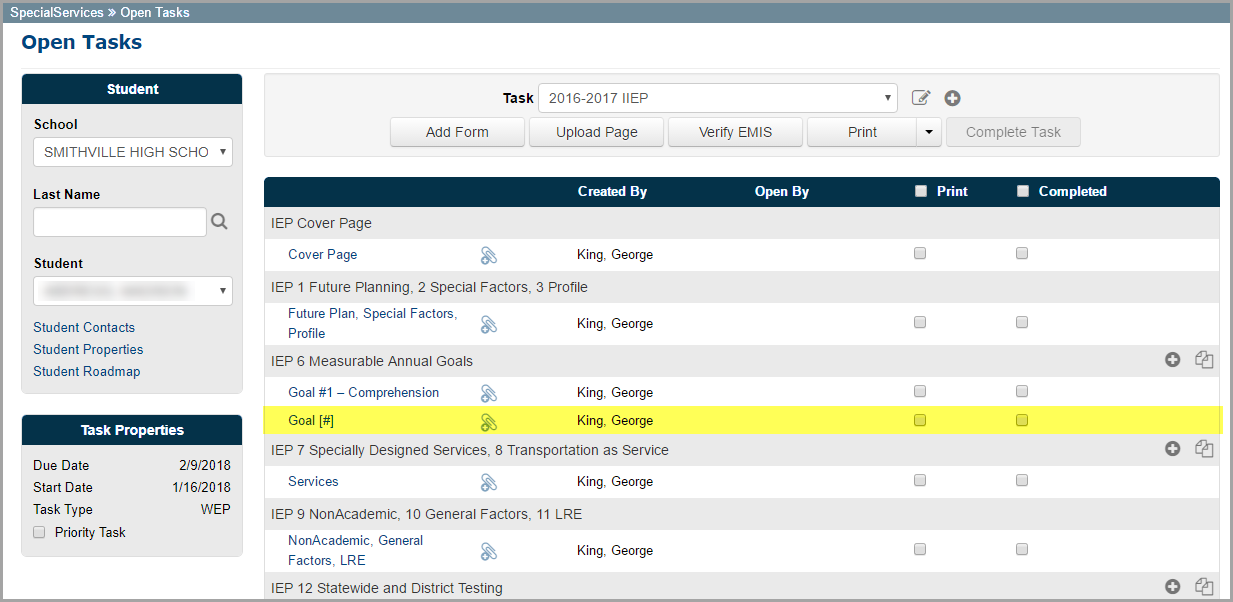
Task: Open the Student Roadmap link
Action: (x=87, y=371)
